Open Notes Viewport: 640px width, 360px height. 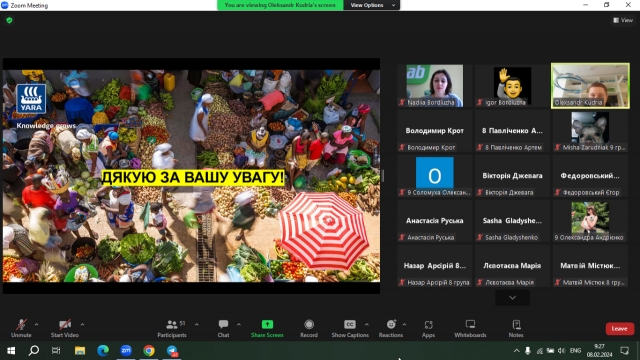tap(516, 328)
